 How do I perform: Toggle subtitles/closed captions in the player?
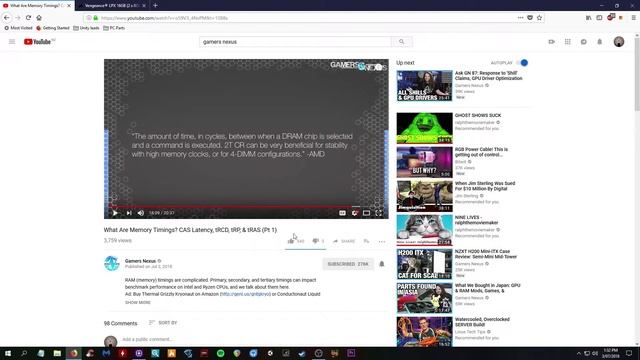point(342,213)
